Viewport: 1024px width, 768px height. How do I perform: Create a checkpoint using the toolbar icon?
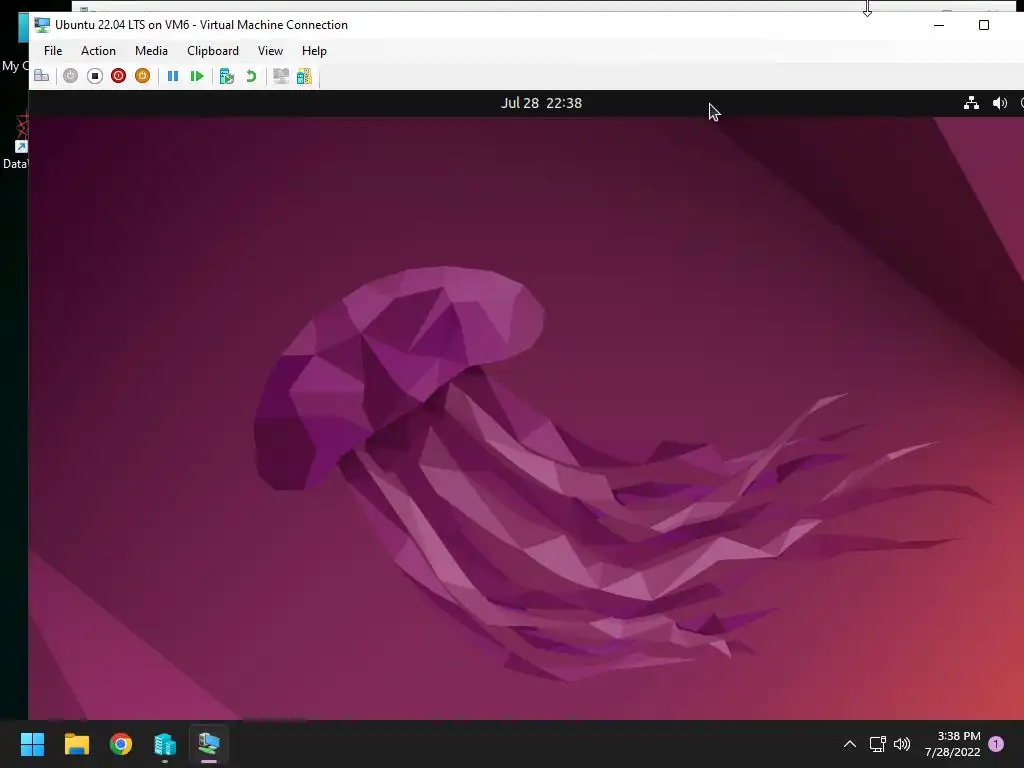click(227, 76)
